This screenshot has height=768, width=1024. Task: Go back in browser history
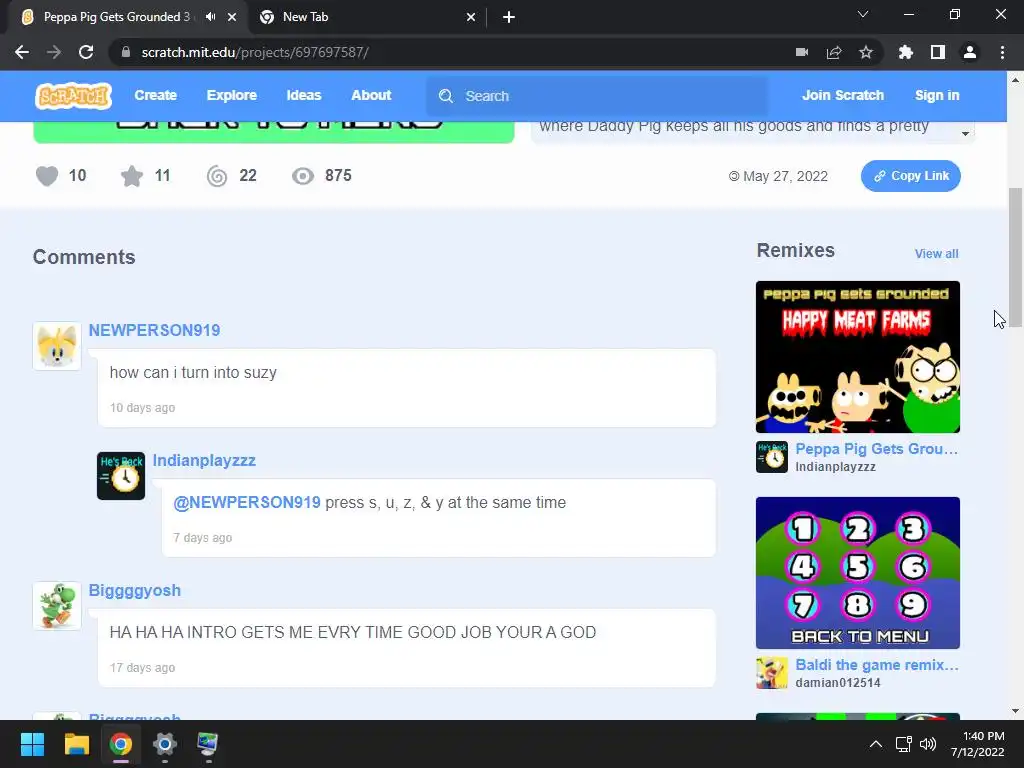[x=22, y=52]
